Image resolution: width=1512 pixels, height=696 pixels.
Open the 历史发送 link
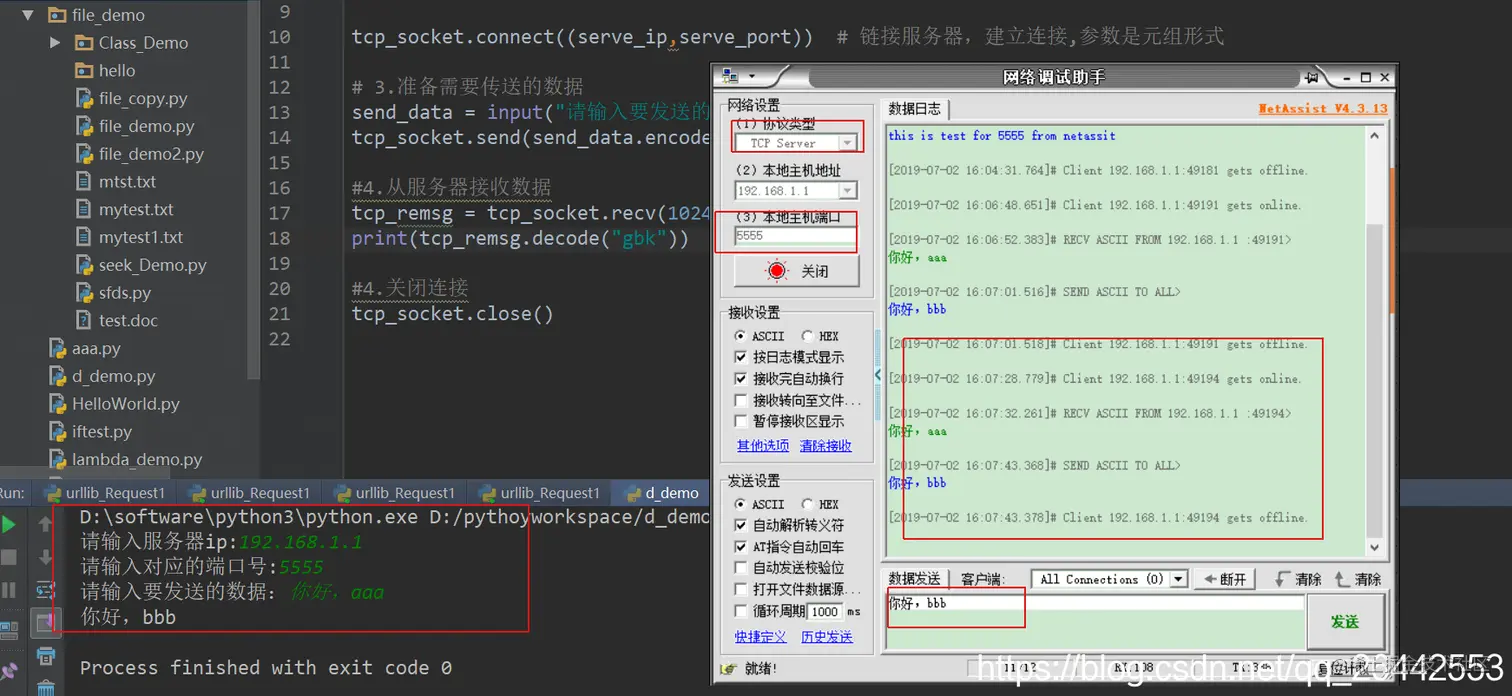(x=827, y=637)
